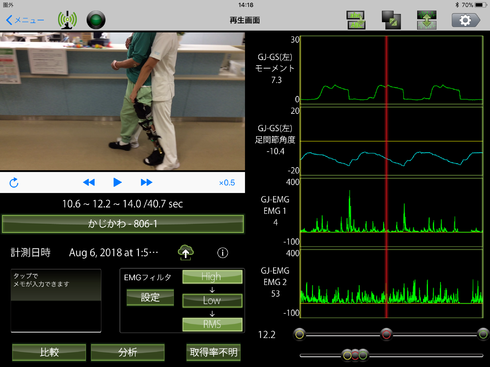The height and width of the screenshot is (367, 490).
Task: Rewind the video playback
Action: tap(89, 182)
